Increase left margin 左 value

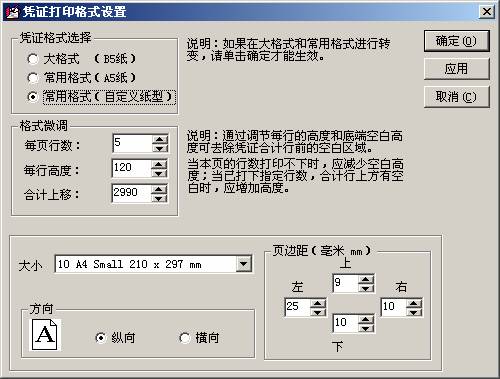[318, 303]
